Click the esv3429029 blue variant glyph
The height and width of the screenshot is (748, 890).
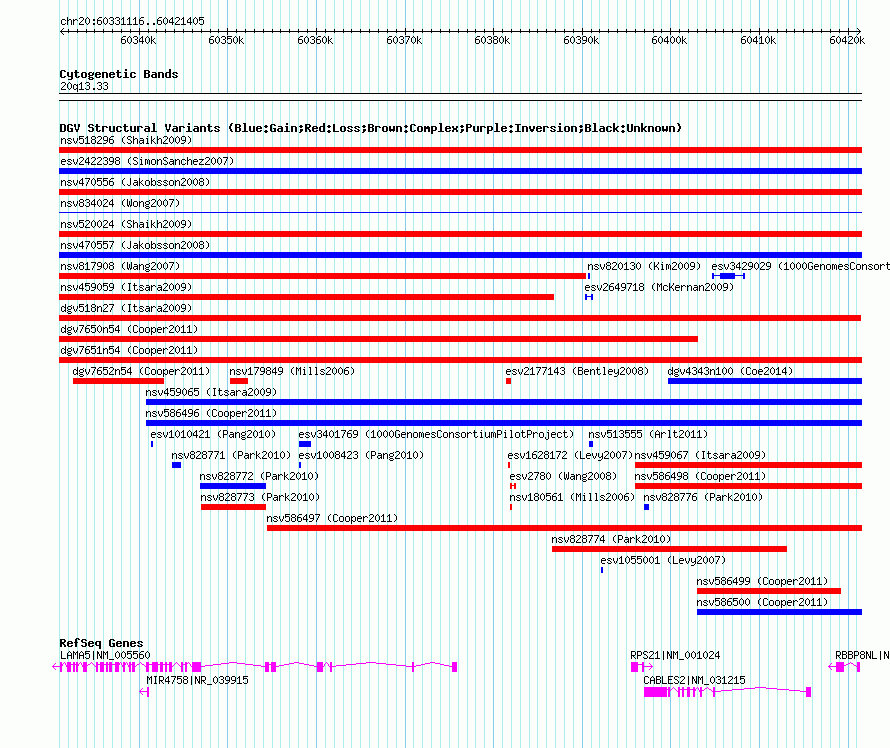point(728,276)
